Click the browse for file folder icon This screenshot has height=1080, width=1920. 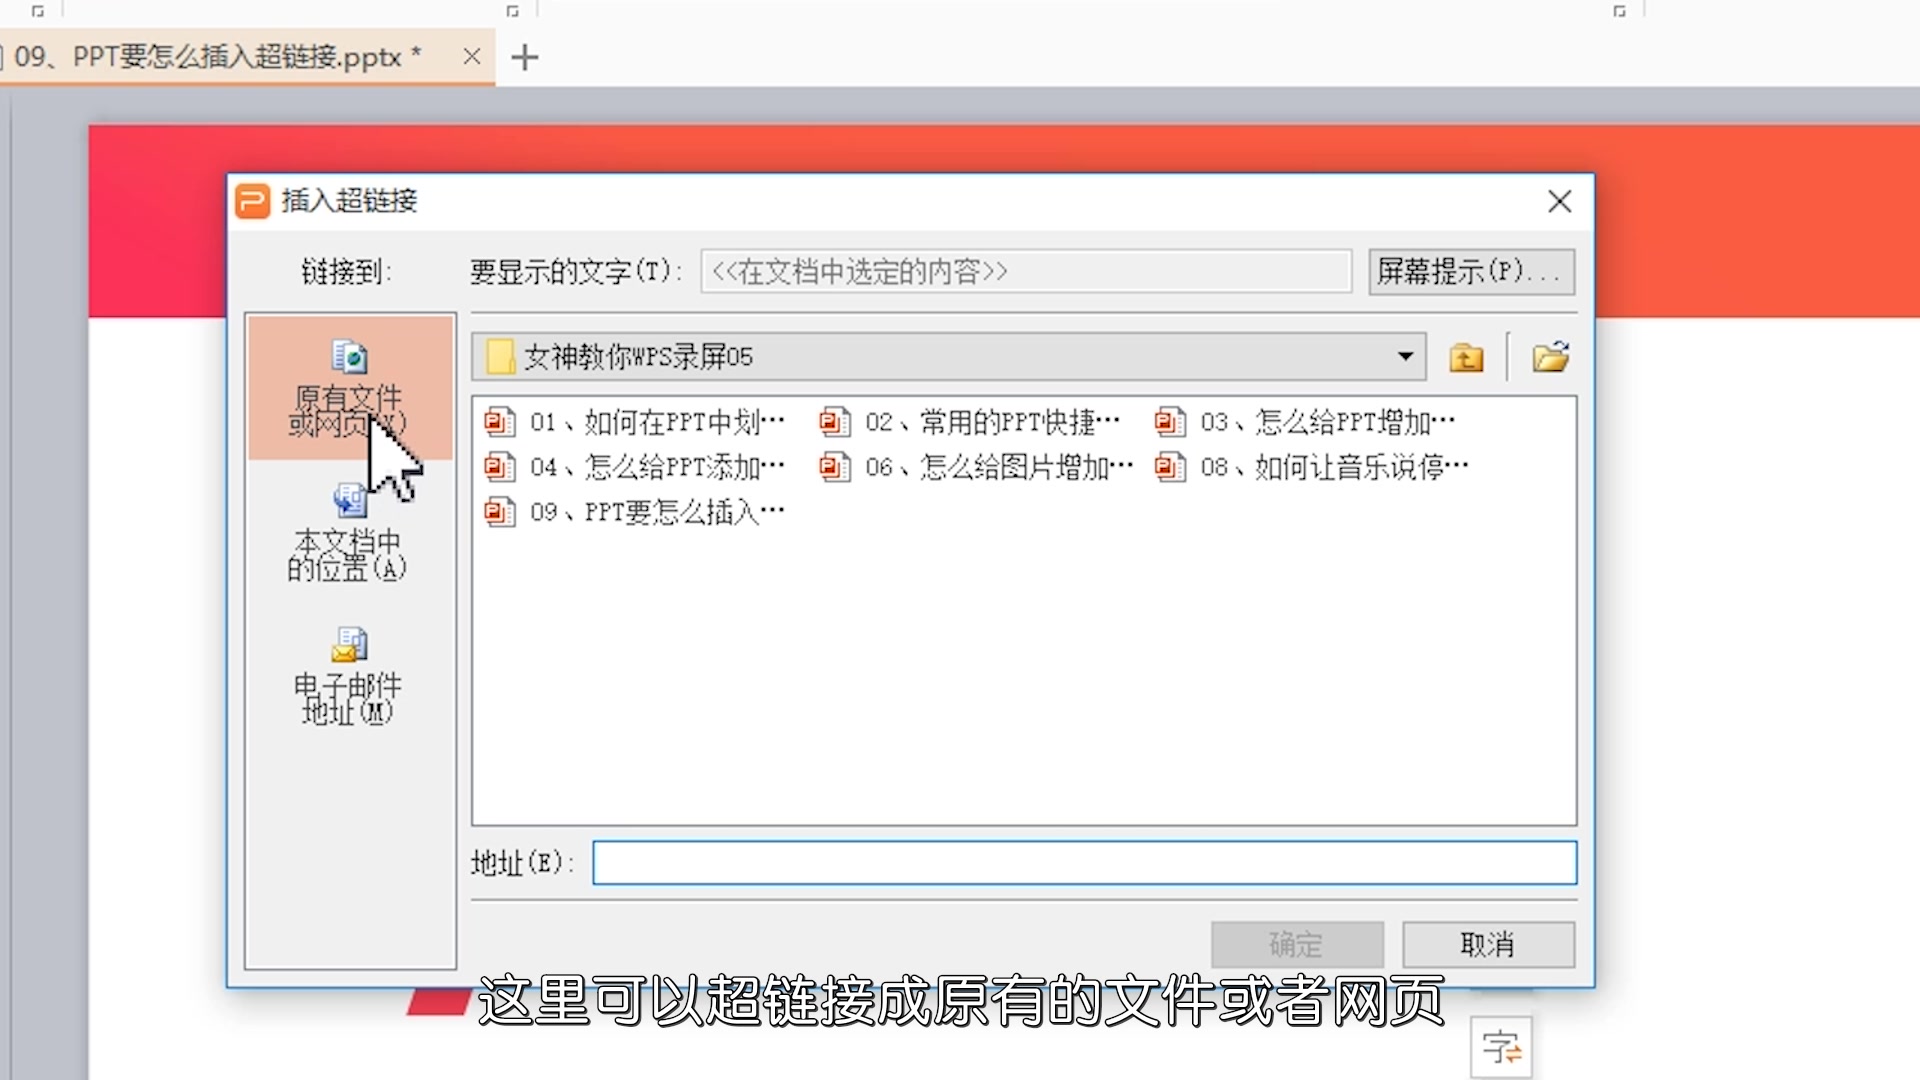tap(1548, 357)
